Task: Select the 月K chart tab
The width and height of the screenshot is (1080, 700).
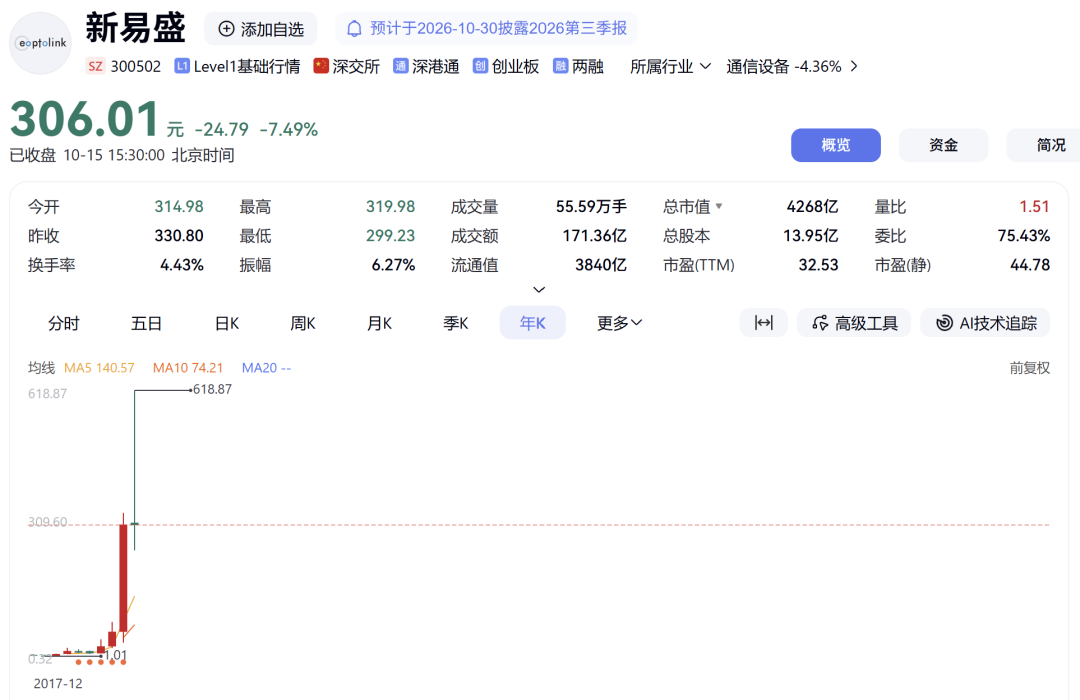Action: [380, 322]
